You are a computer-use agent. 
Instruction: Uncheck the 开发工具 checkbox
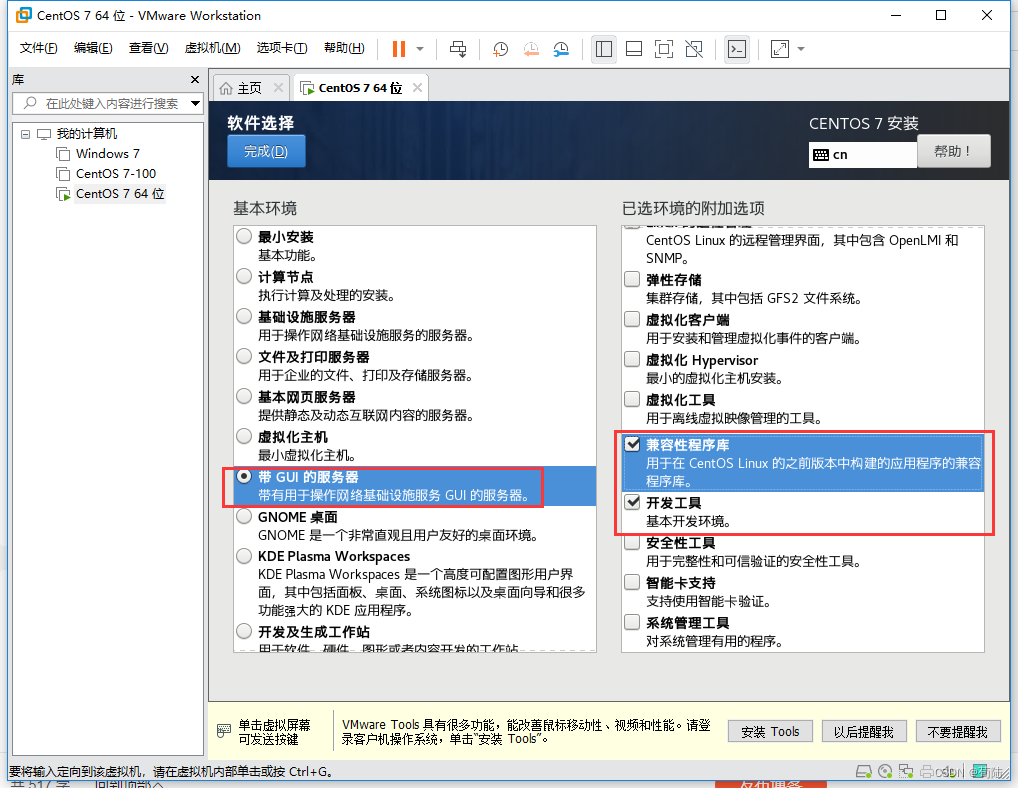point(632,502)
